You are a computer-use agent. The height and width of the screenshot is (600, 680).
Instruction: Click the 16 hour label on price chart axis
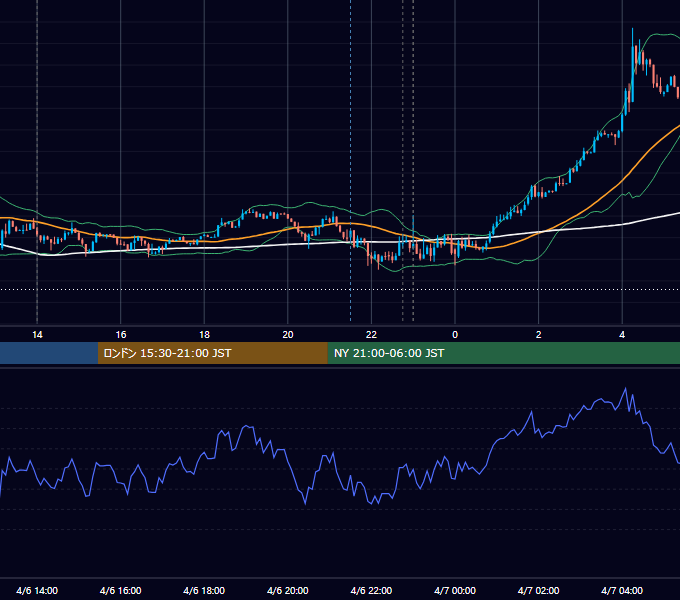[x=121, y=335]
